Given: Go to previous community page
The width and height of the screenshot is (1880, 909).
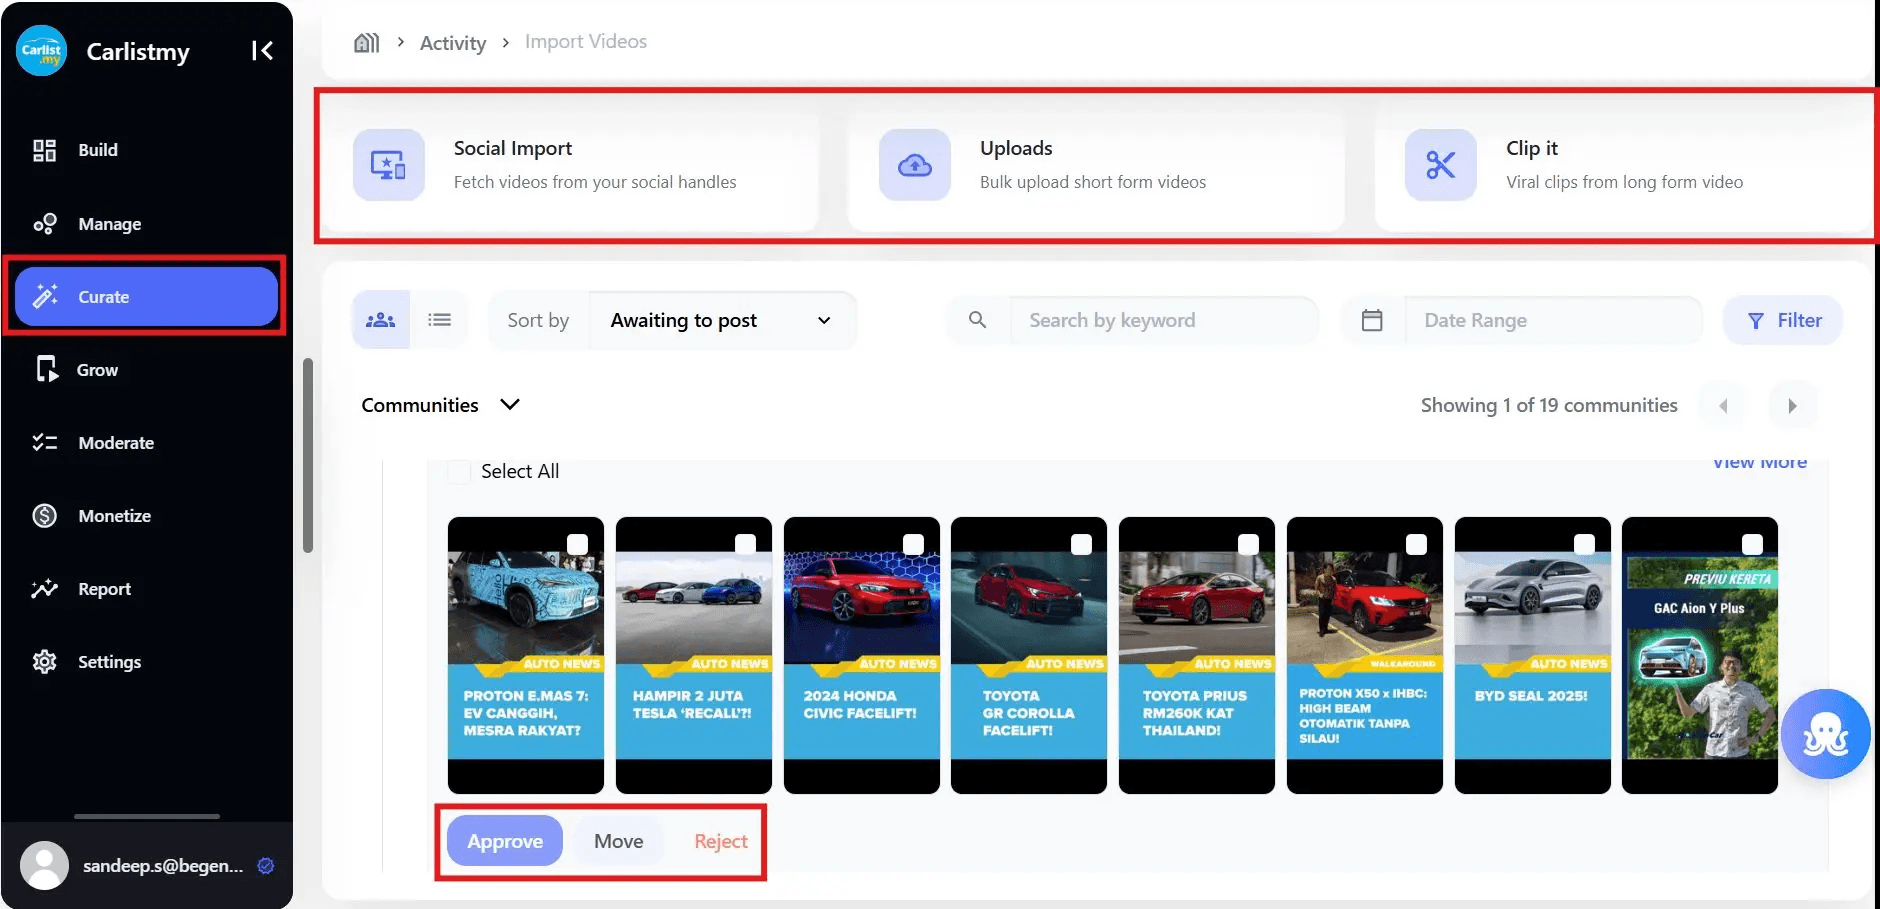Looking at the screenshot, I should click(x=1723, y=406).
